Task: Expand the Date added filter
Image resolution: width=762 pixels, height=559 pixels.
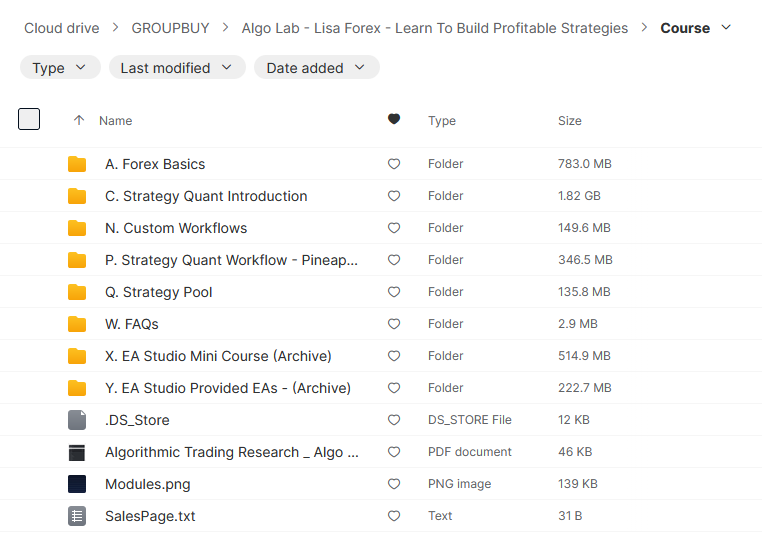Action: (x=316, y=68)
